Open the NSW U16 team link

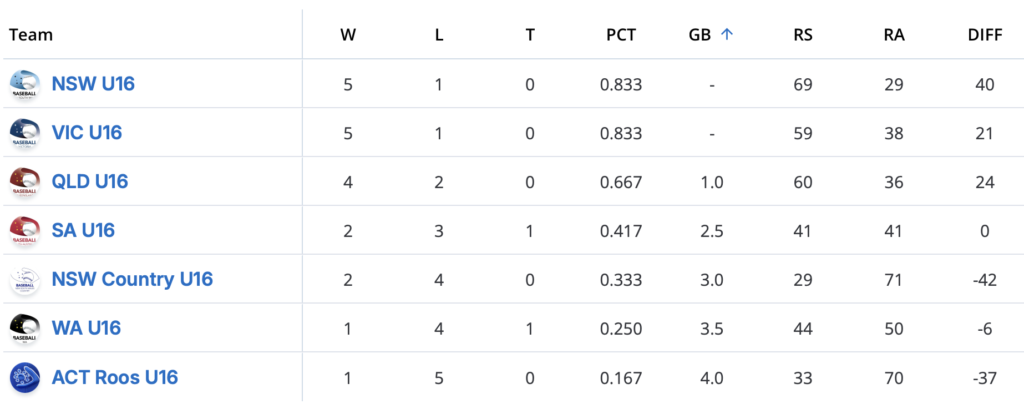click(93, 84)
